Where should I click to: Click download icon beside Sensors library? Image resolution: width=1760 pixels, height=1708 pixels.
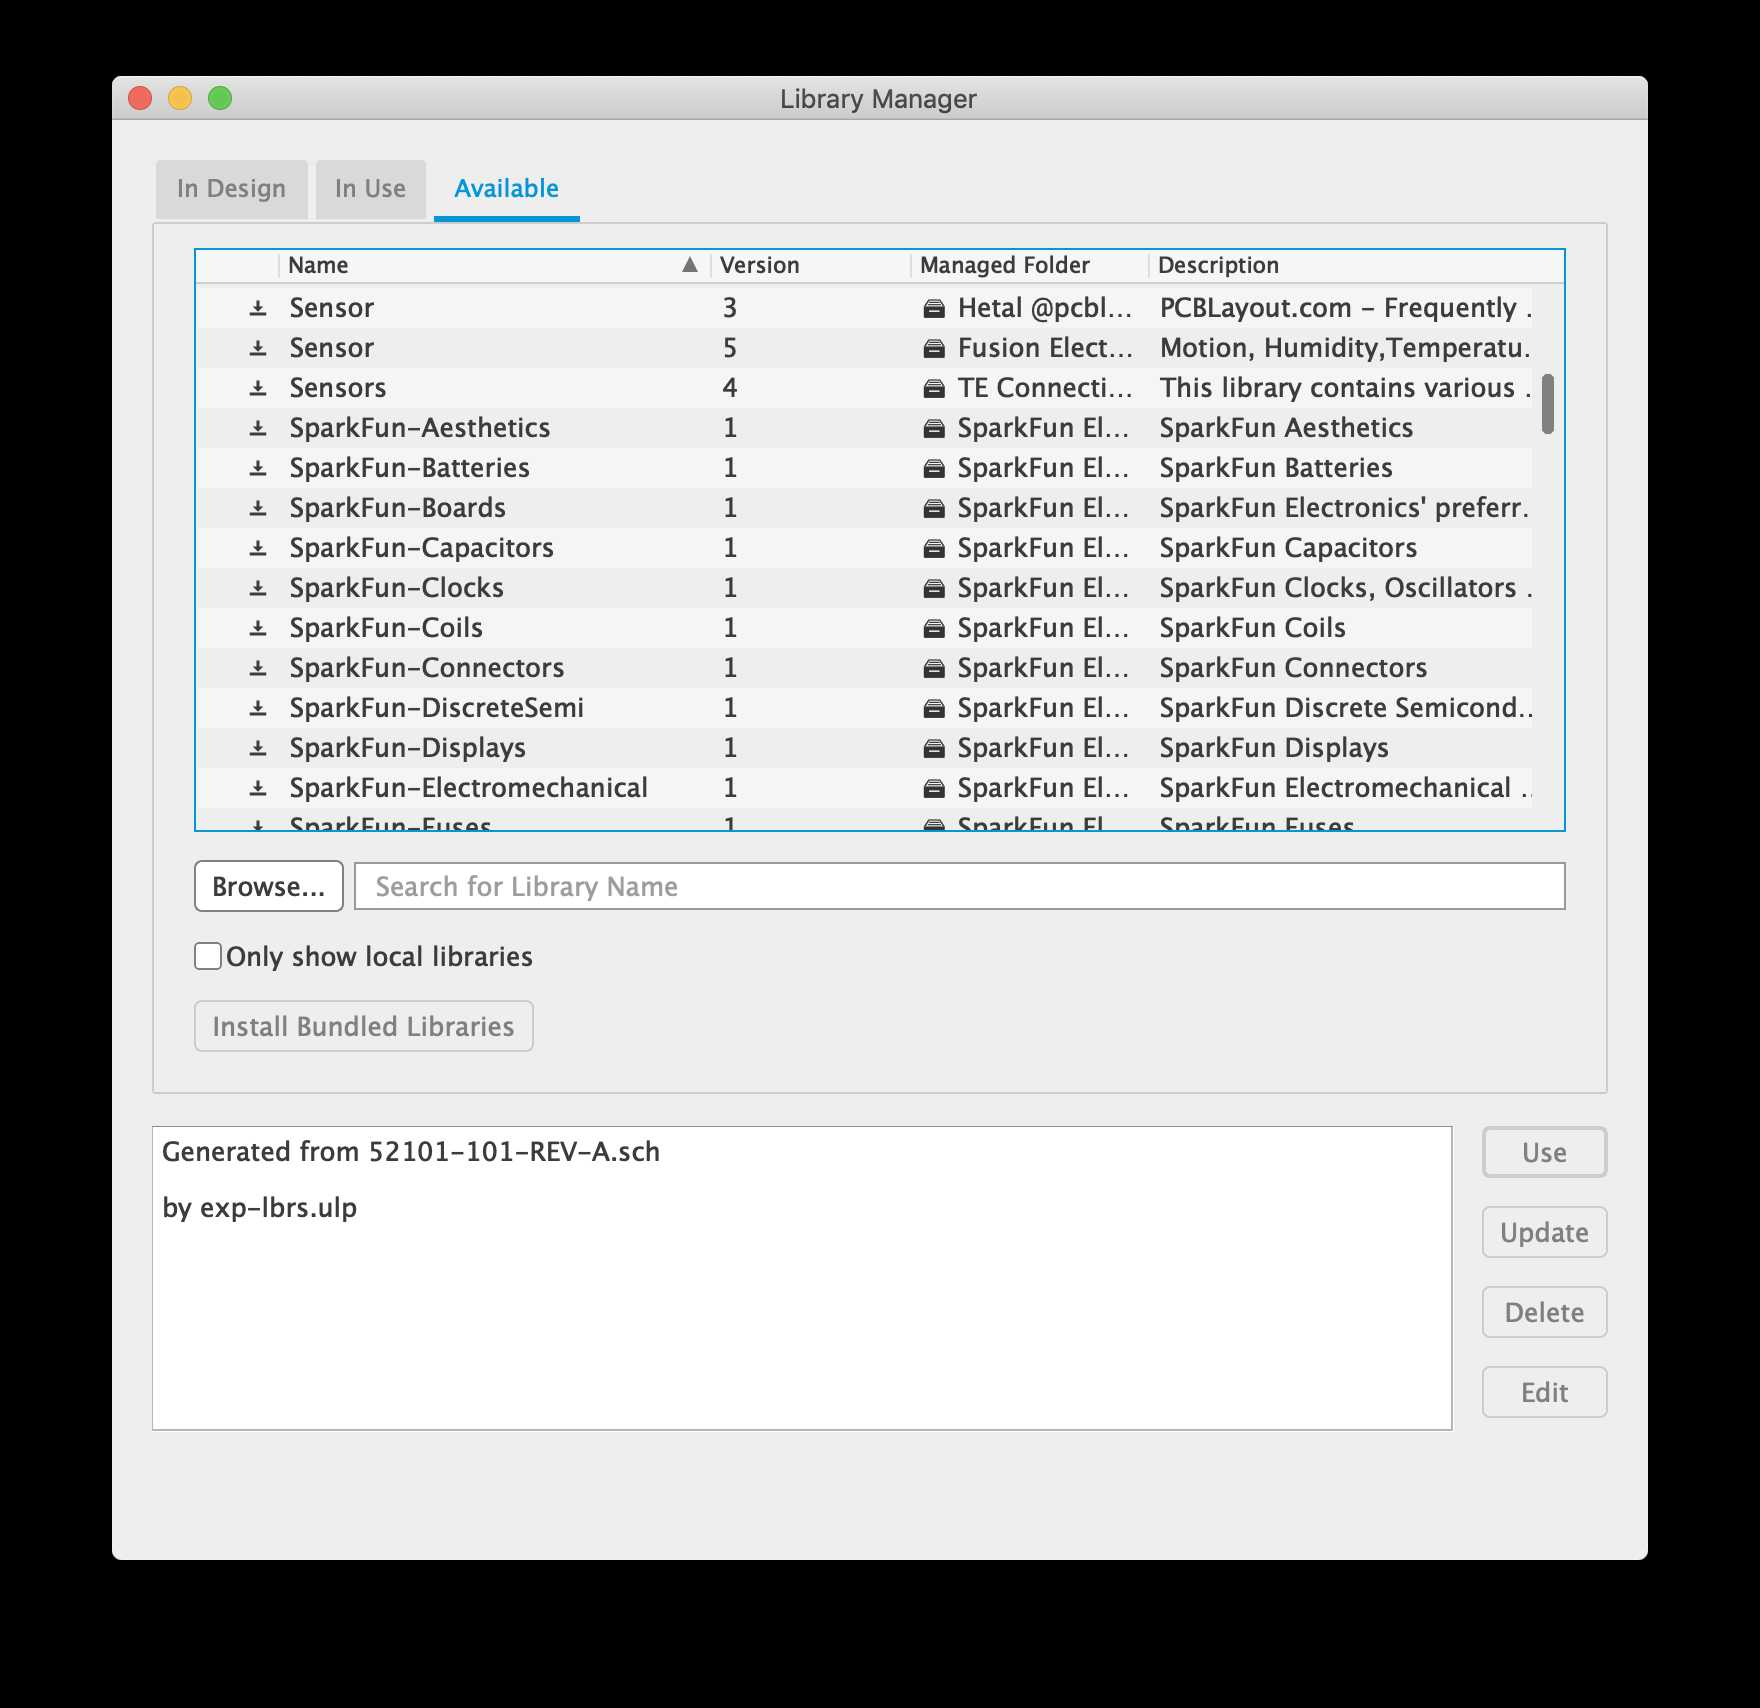point(258,388)
